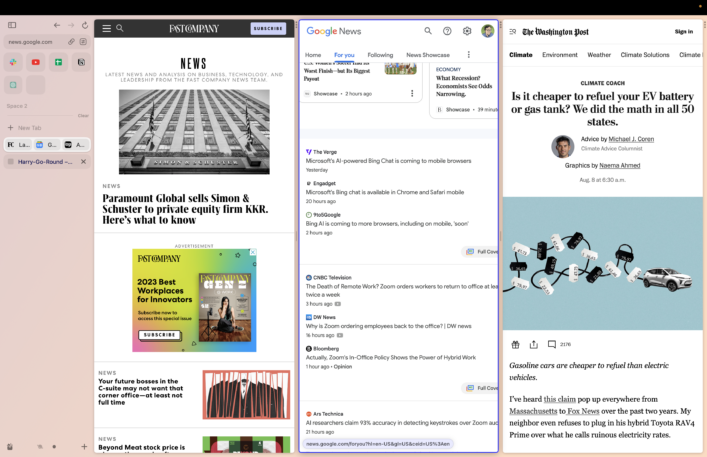Open the archive icon at the sidebar bottom
This screenshot has width=707, height=457.
click(x=10, y=447)
